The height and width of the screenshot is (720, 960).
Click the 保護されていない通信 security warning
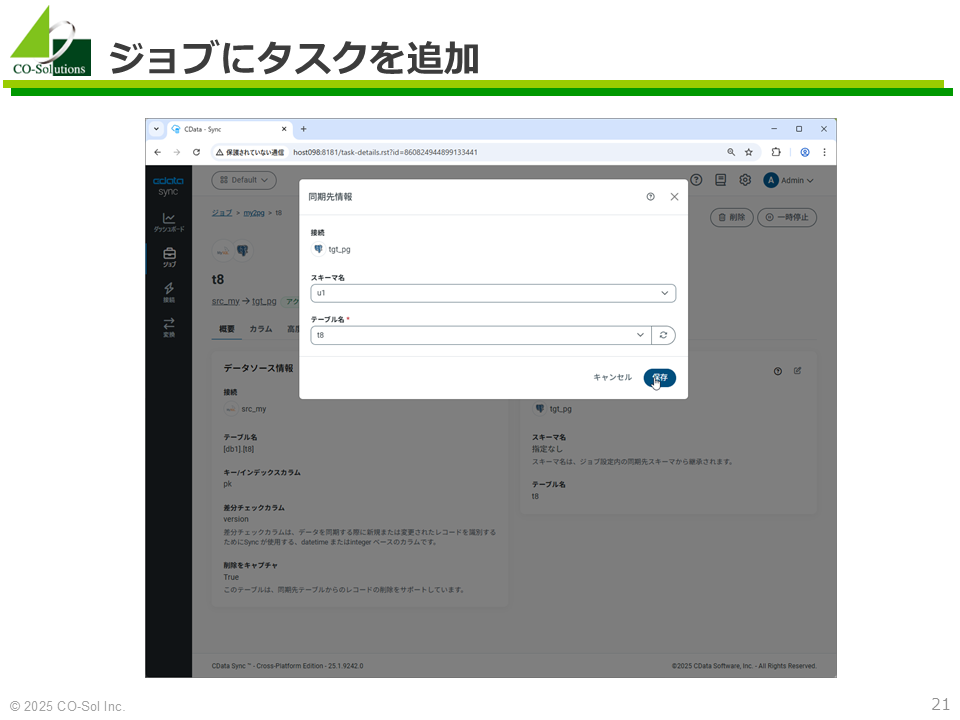(x=250, y=152)
